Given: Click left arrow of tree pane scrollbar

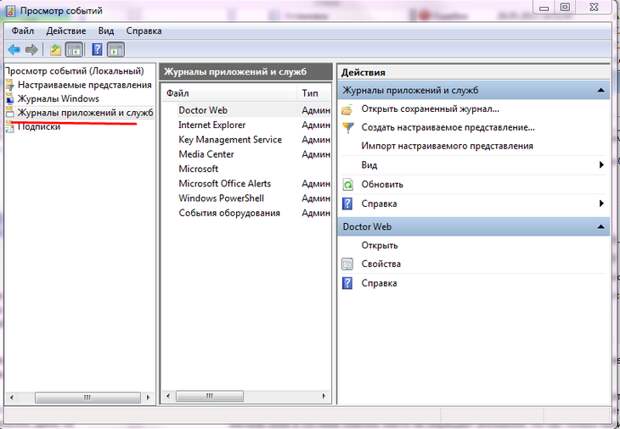Looking at the screenshot, I should (11, 397).
